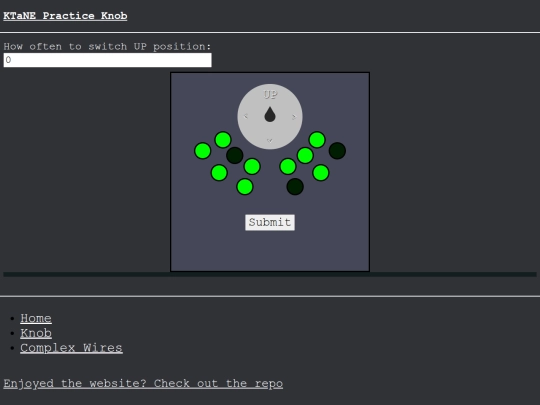Click the 'How often to switch UP position:' label
This screenshot has width=540, height=405.
pyautogui.click(x=107, y=46)
